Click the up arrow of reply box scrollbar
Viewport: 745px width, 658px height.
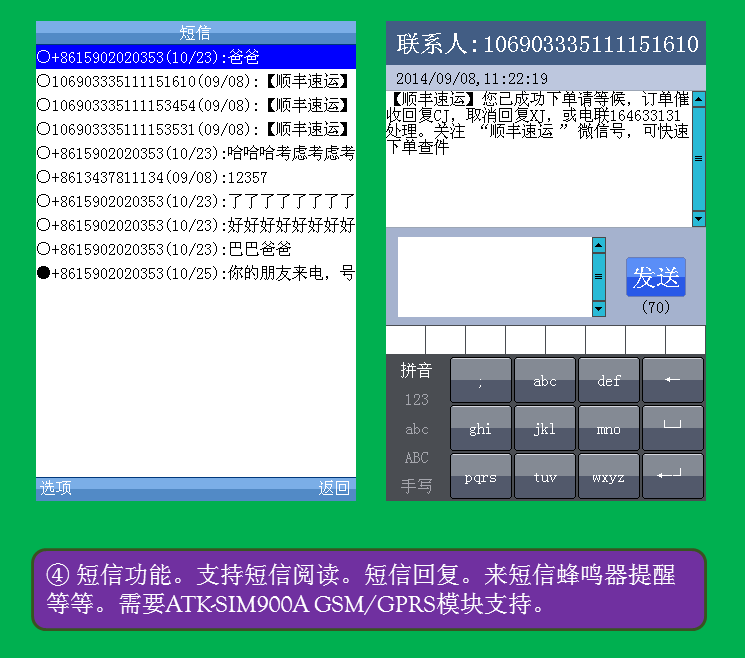[x=599, y=244]
